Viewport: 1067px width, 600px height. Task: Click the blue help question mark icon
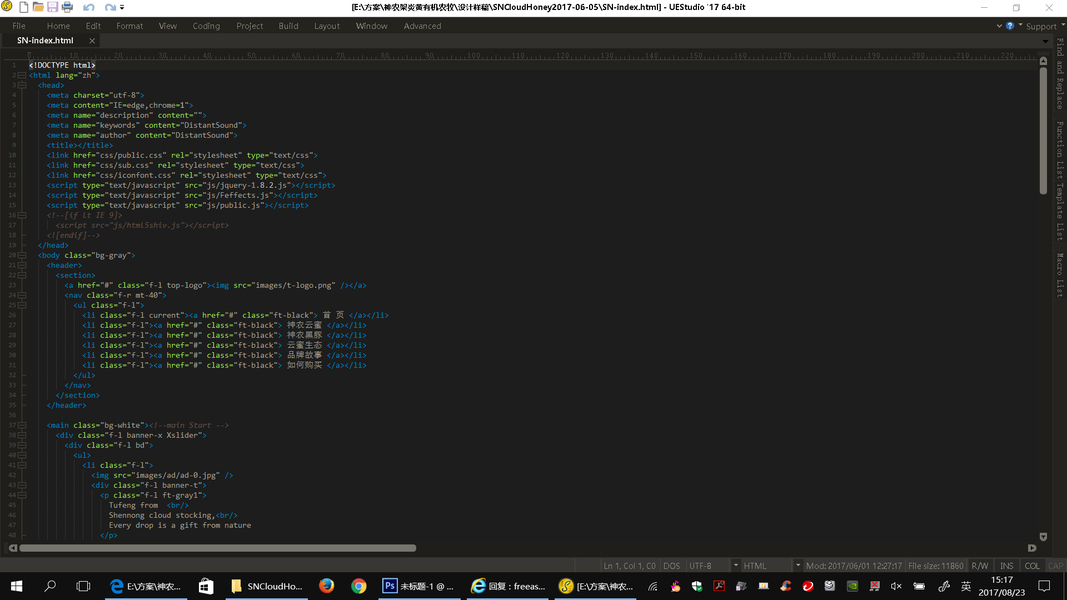pos(1010,26)
